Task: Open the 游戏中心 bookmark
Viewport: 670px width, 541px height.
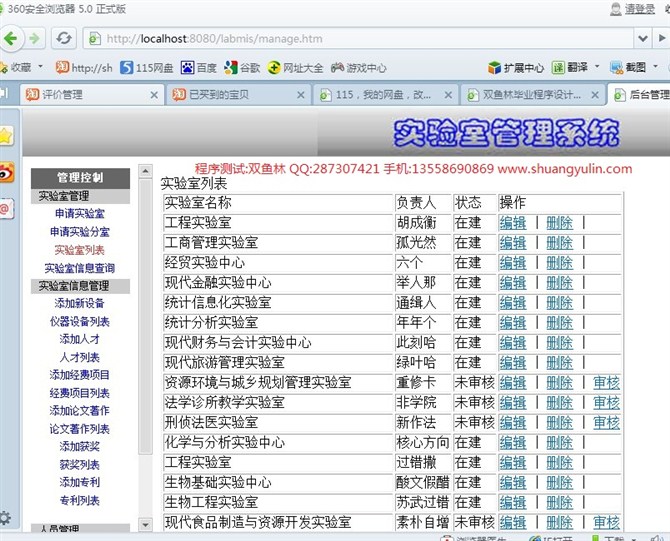Action: tap(359, 68)
